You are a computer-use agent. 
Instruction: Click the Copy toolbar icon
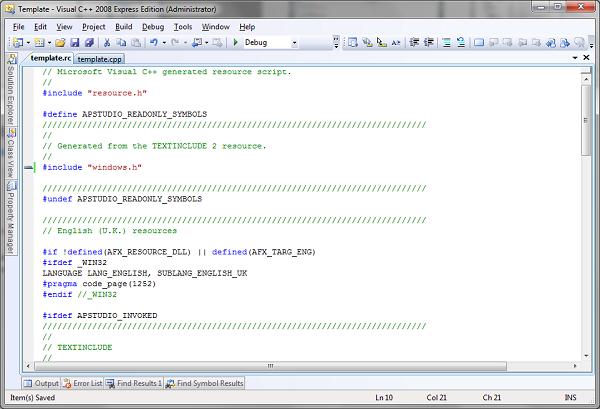pyautogui.click(x=121, y=42)
